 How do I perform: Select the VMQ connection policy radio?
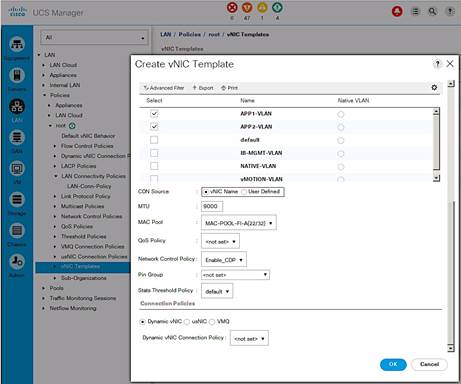(x=212, y=322)
